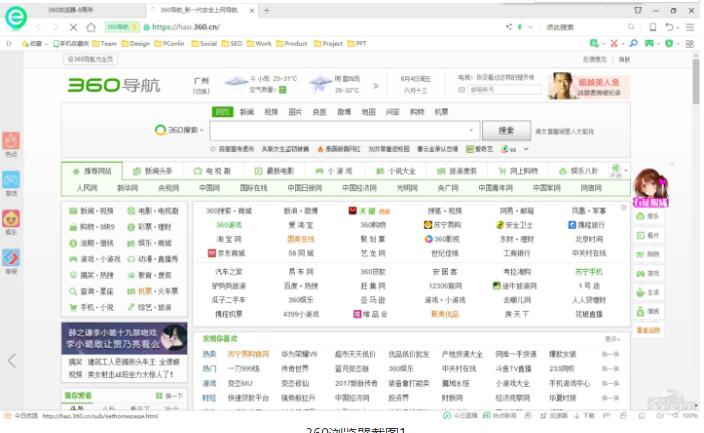Click the blue-red diamond sidebar icon
Screen dimensions: 704x433
tap(11, 258)
